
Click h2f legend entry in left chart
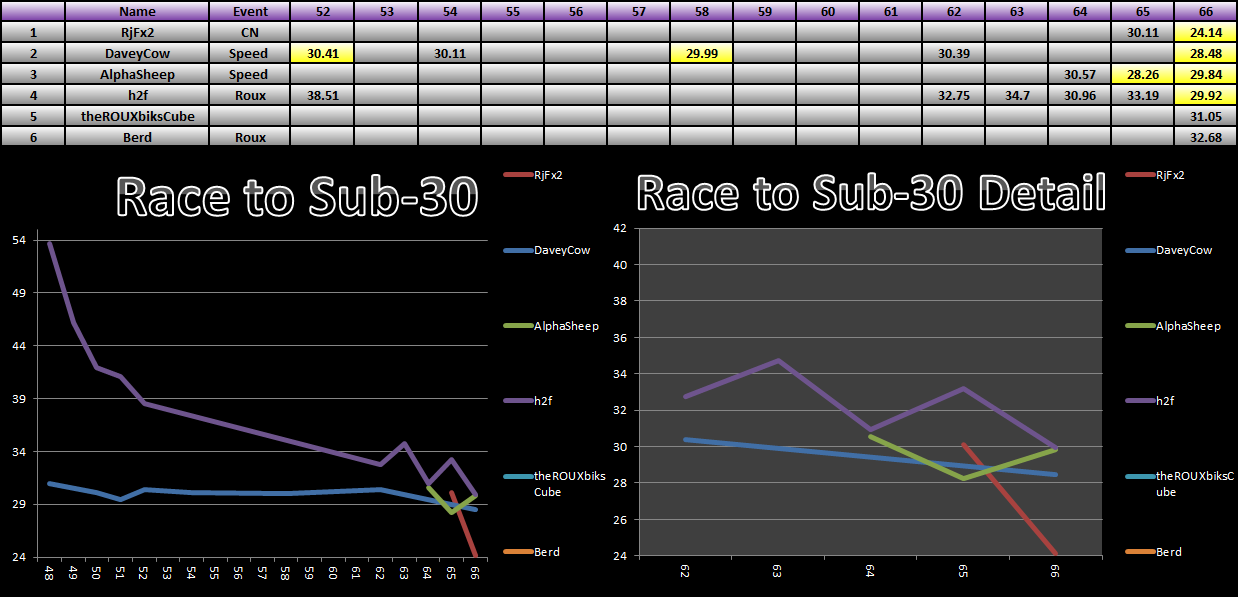click(x=530, y=400)
